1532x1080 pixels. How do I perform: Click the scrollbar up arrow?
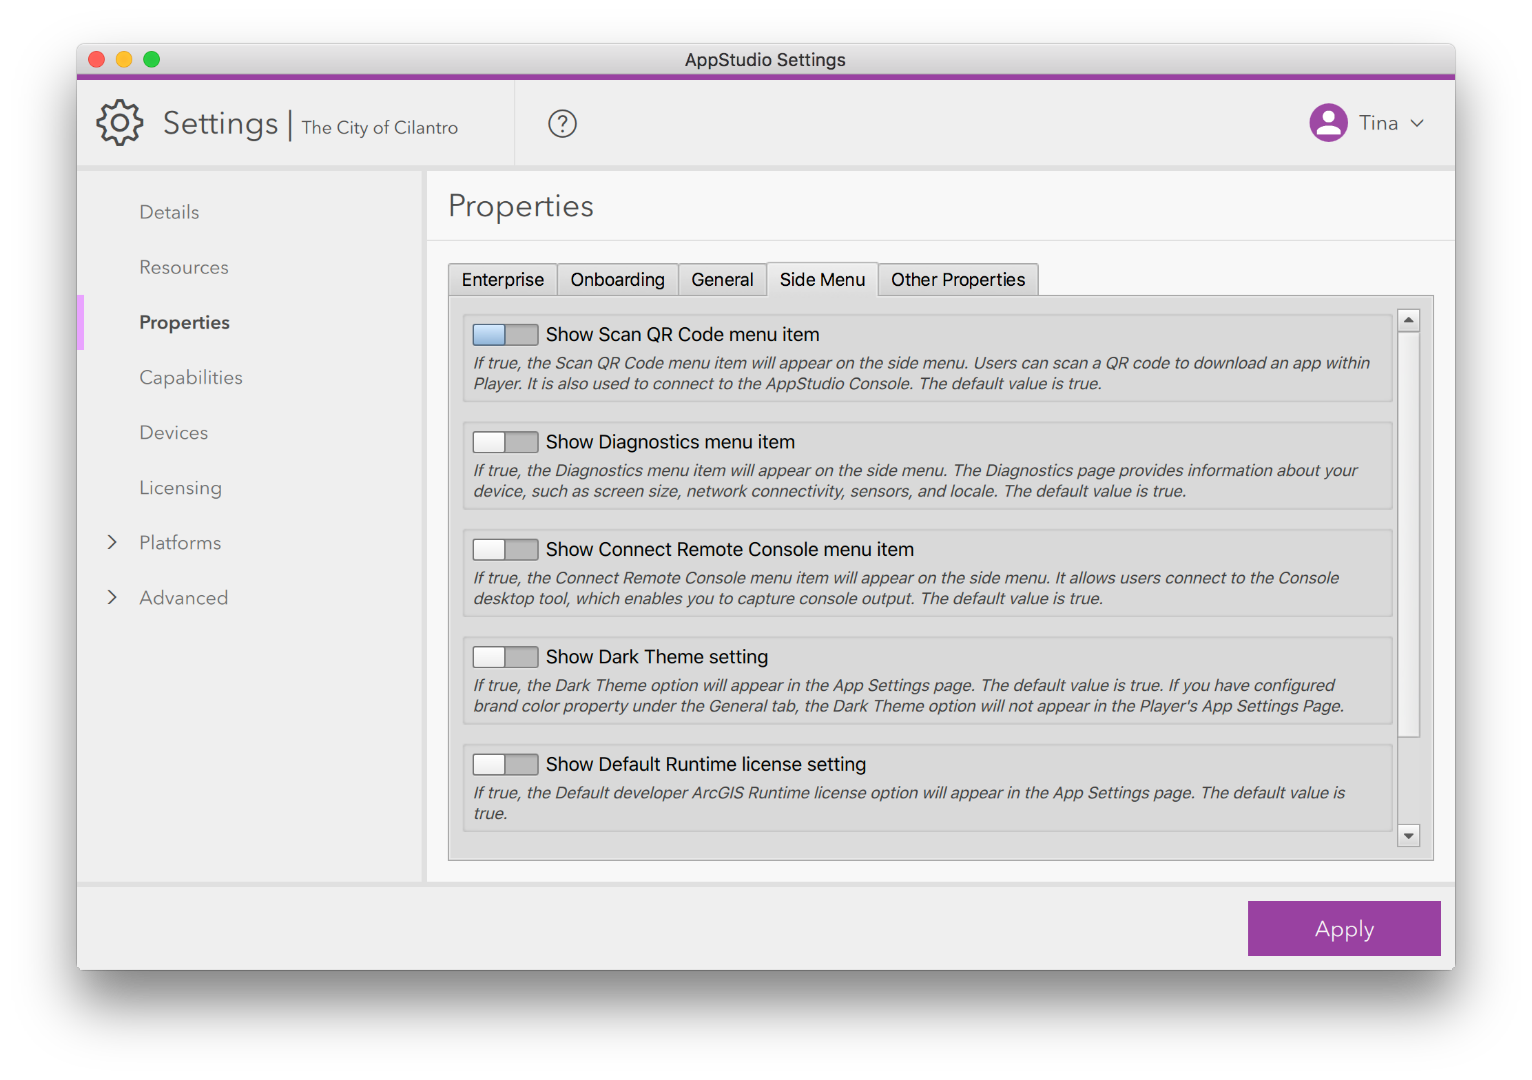pyautogui.click(x=1409, y=320)
